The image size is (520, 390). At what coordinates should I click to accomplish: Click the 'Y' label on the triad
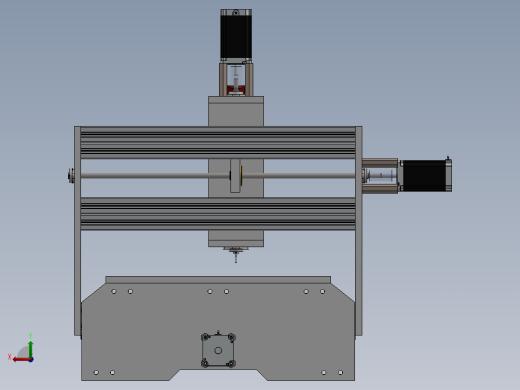click(30, 336)
